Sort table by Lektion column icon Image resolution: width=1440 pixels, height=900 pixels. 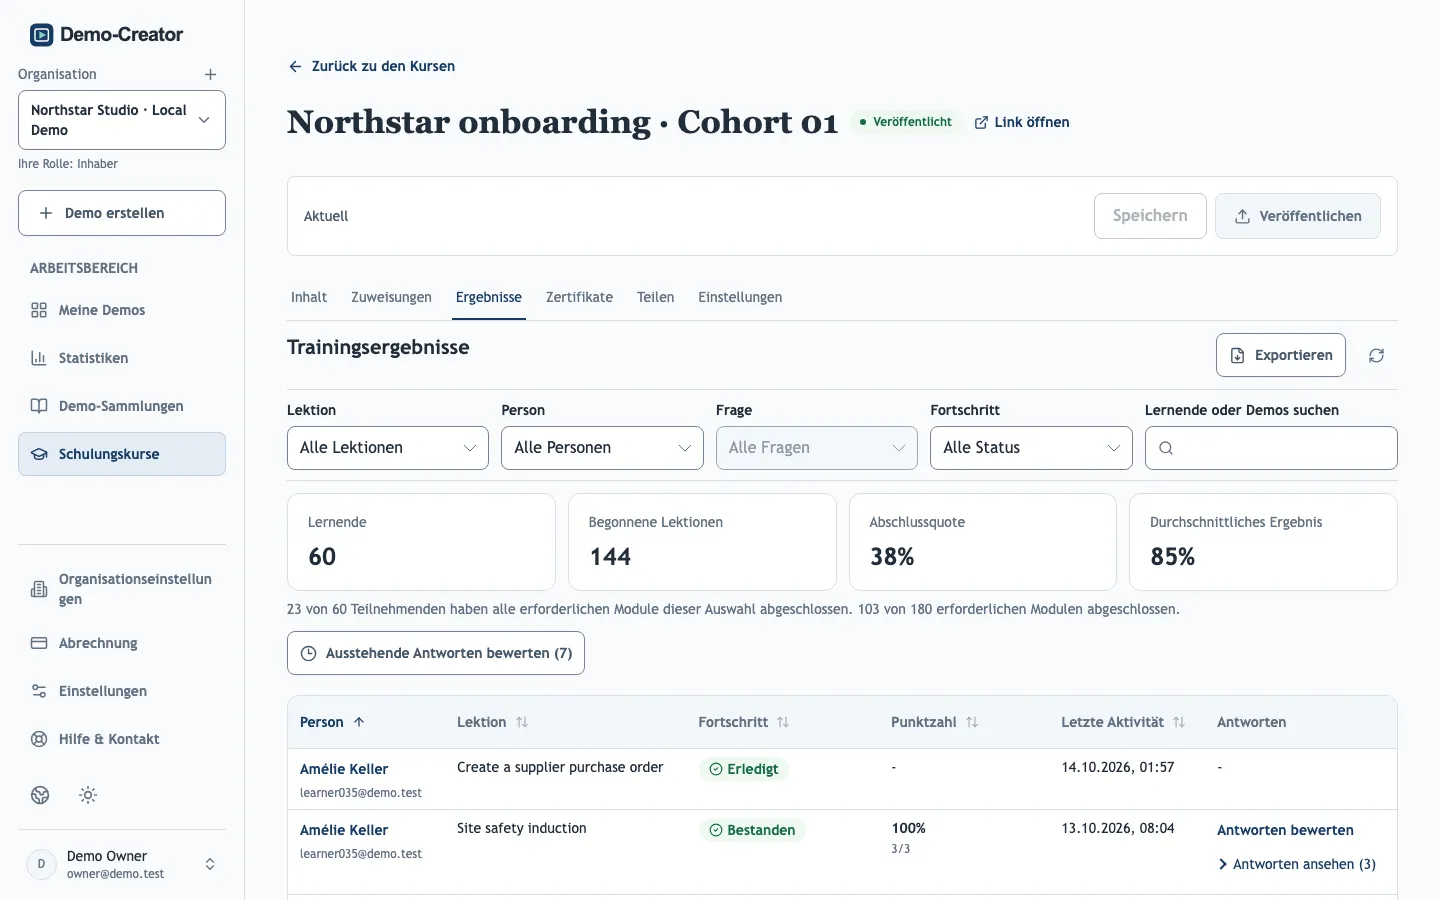pos(522,722)
